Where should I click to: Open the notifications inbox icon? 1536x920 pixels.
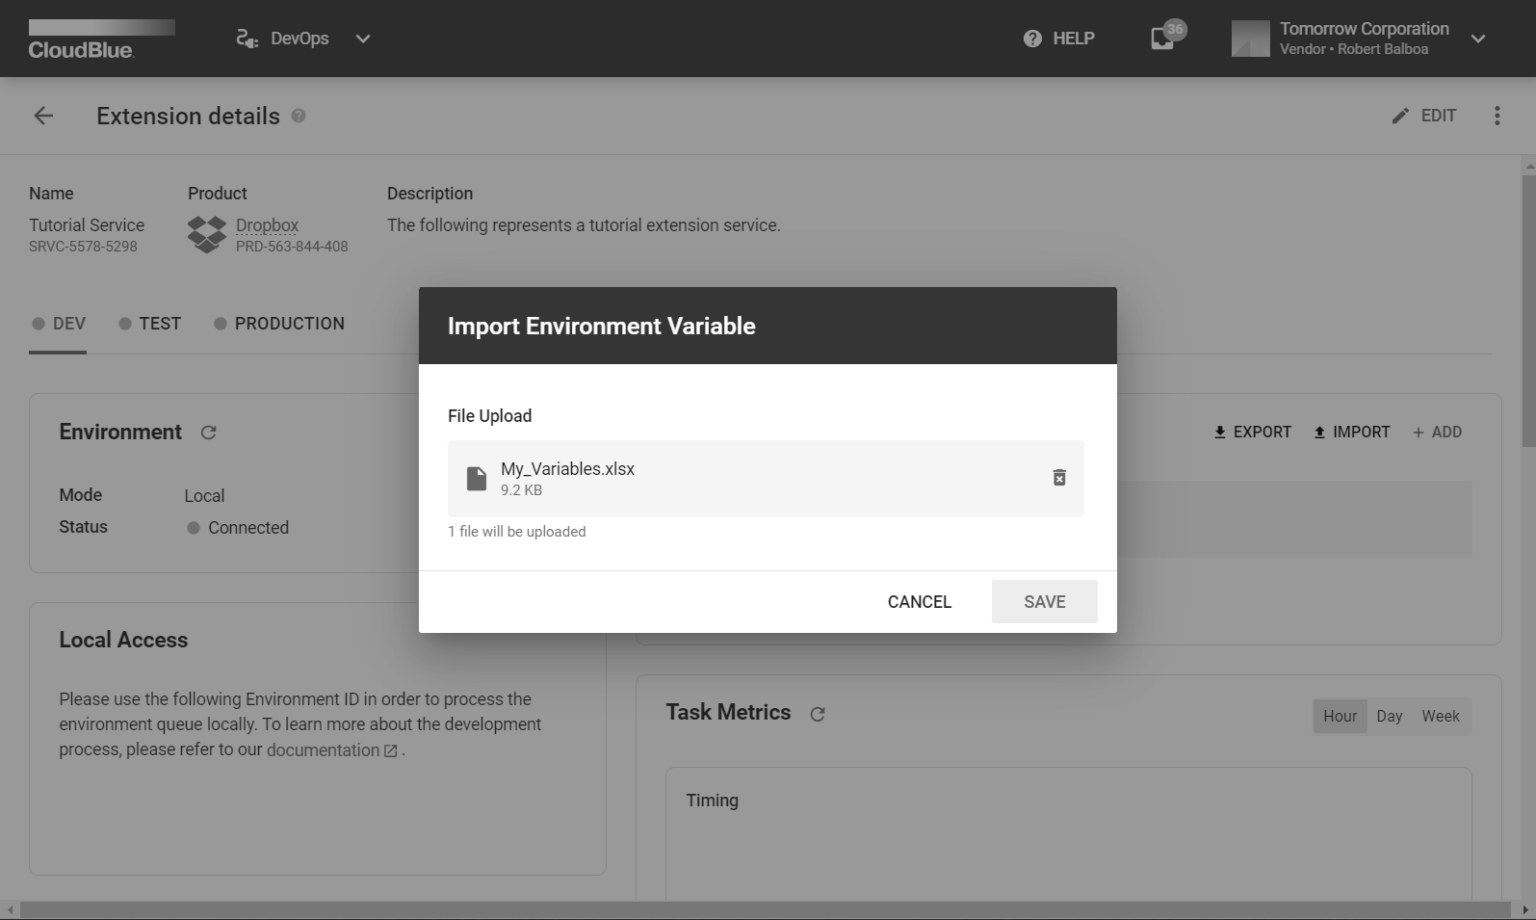[x=1163, y=38]
